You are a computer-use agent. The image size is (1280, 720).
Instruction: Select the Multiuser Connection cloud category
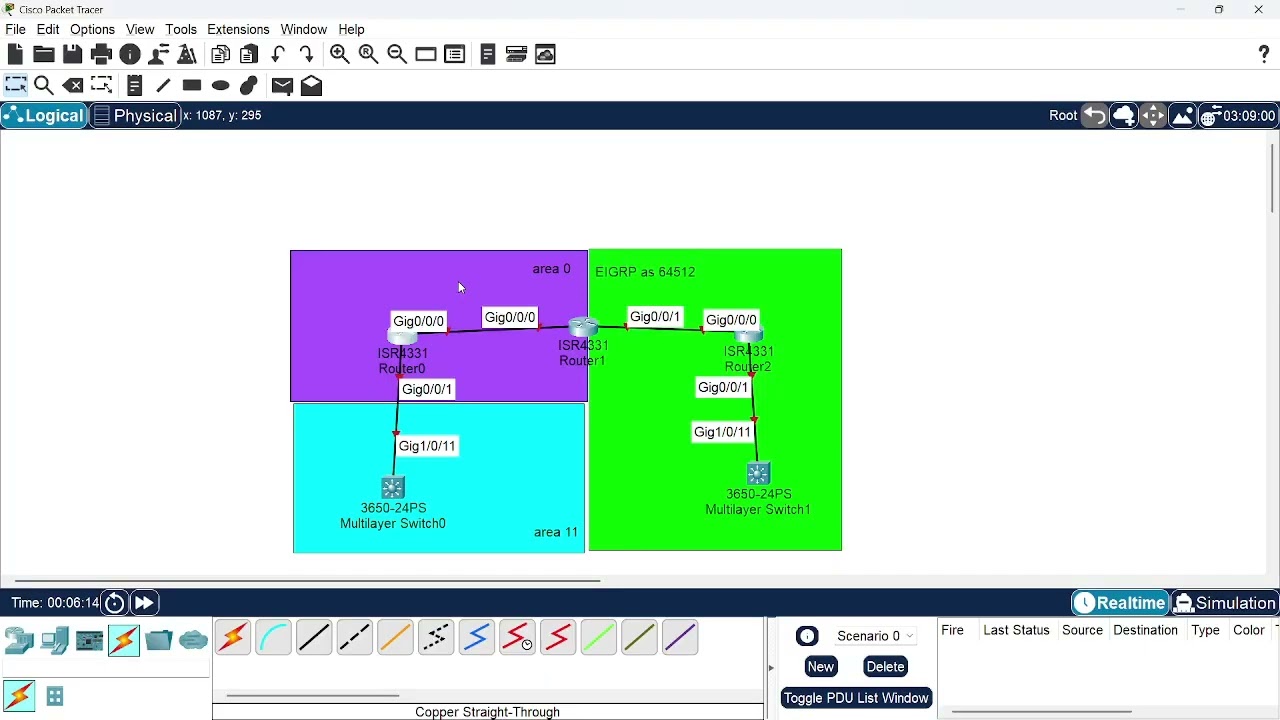pyautogui.click(x=194, y=640)
